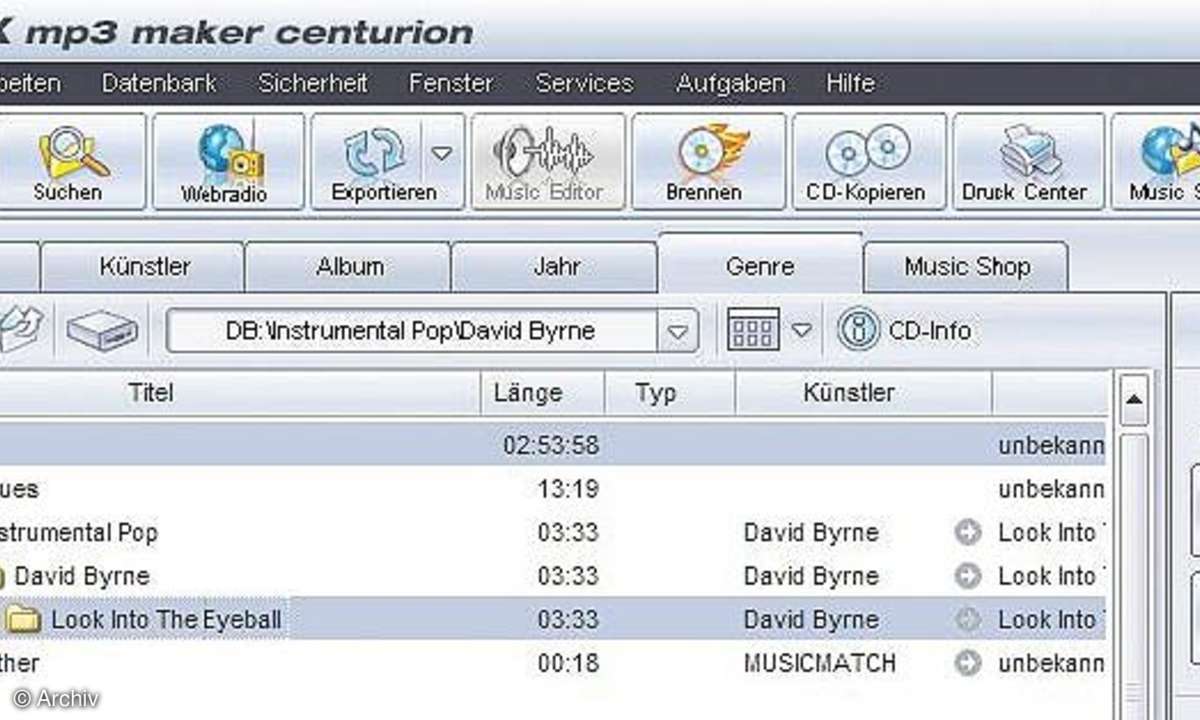Open the Exportieren dropdown arrow
The image size is (1200, 720).
[442, 154]
